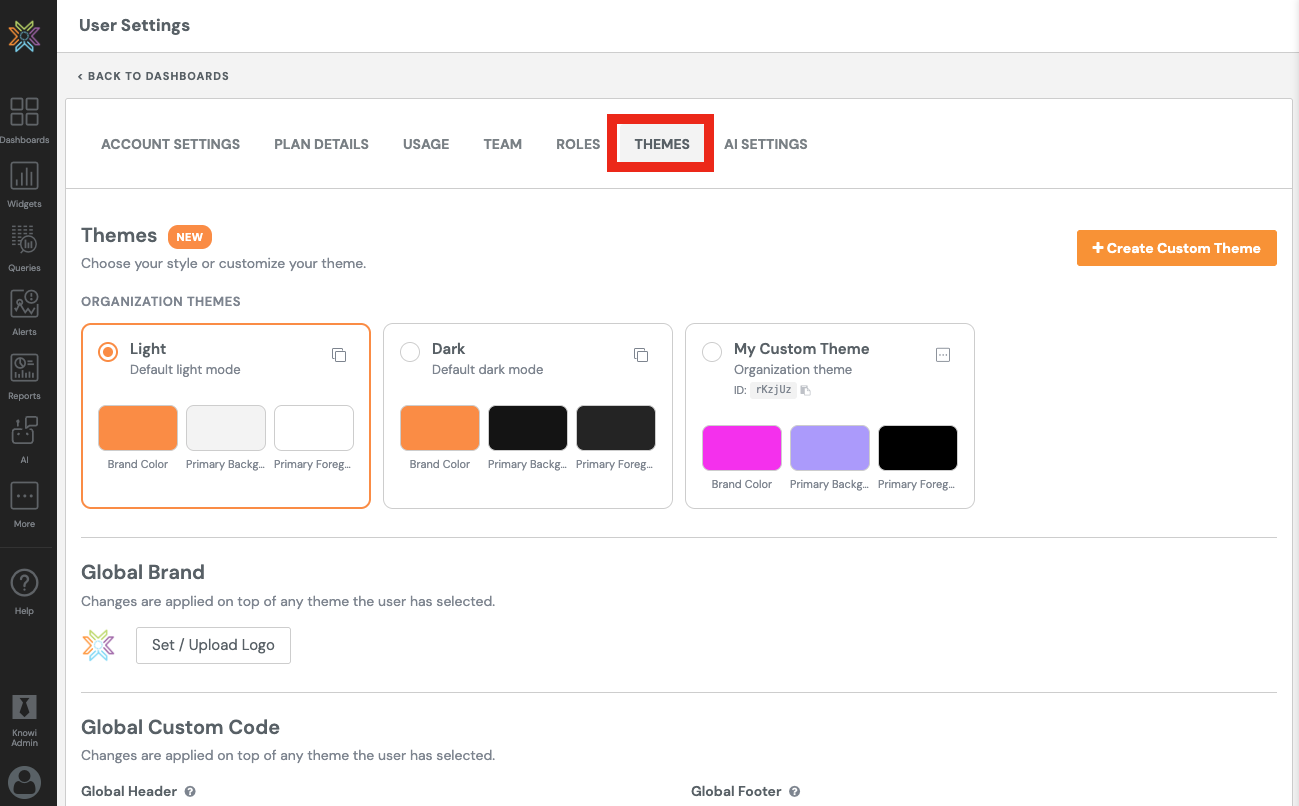Select My Custom Theme radio button
1299x806 pixels.
coord(712,352)
